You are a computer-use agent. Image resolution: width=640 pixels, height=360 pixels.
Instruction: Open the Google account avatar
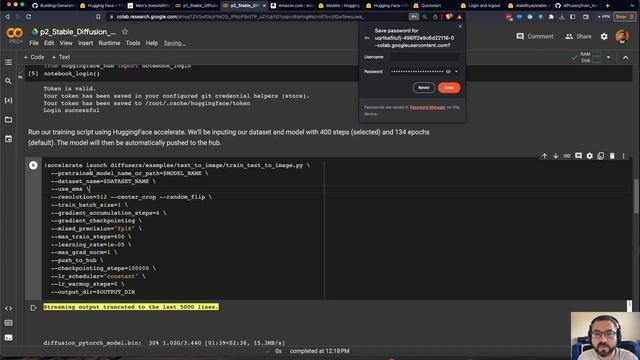pyautogui.click(x=622, y=36)
